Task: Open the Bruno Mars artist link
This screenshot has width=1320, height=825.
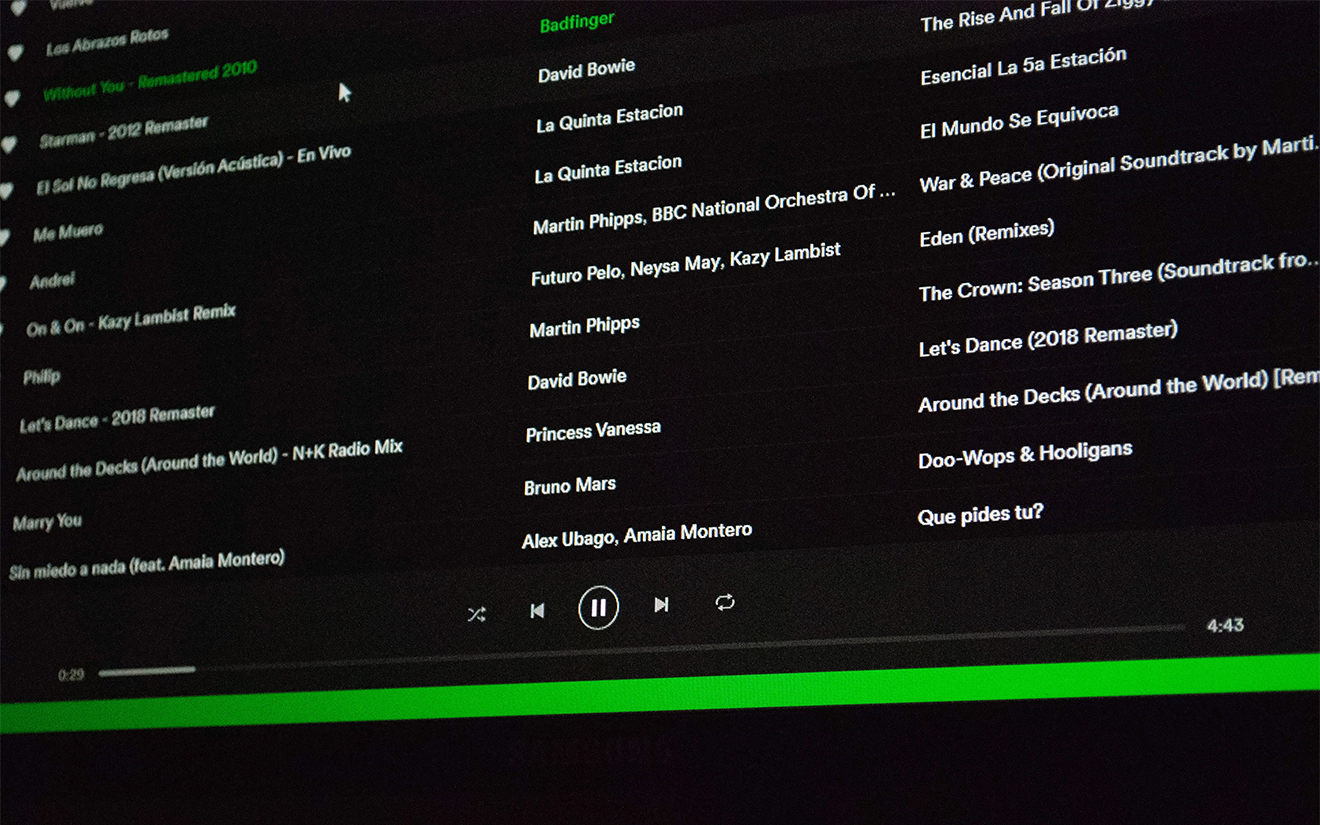Action: coord(570,487)
